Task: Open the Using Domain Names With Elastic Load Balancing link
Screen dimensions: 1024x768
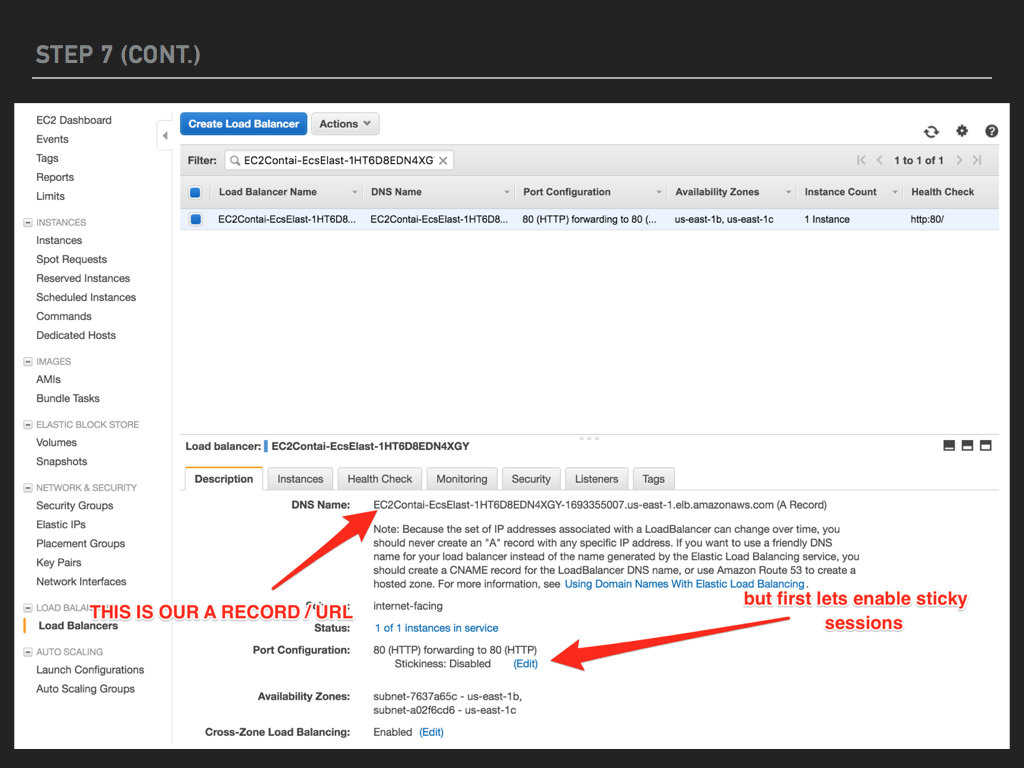Action: point(684,584)
